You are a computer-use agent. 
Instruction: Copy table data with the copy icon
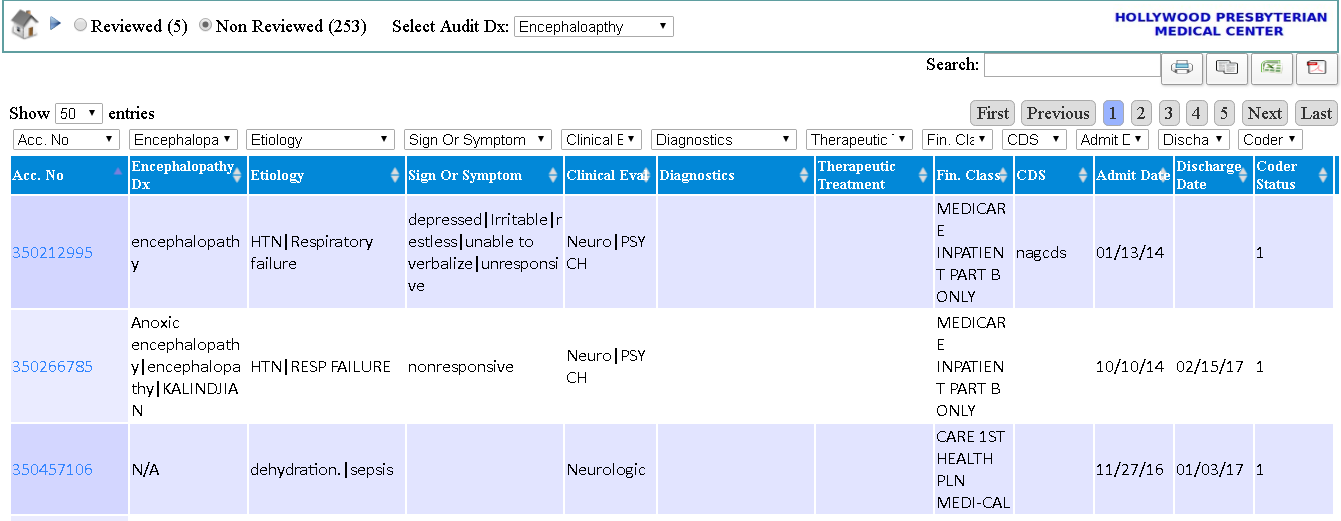pos(1227,67)
